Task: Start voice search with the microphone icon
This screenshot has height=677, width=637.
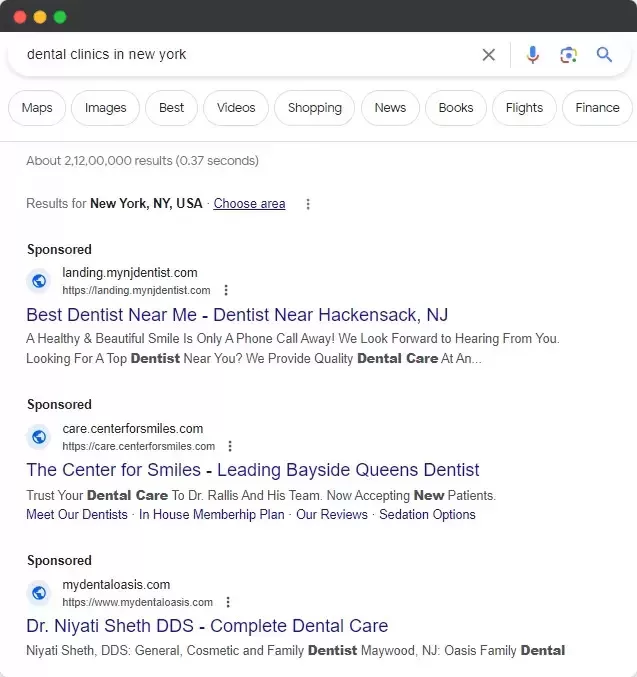Action: coord(532,55)
